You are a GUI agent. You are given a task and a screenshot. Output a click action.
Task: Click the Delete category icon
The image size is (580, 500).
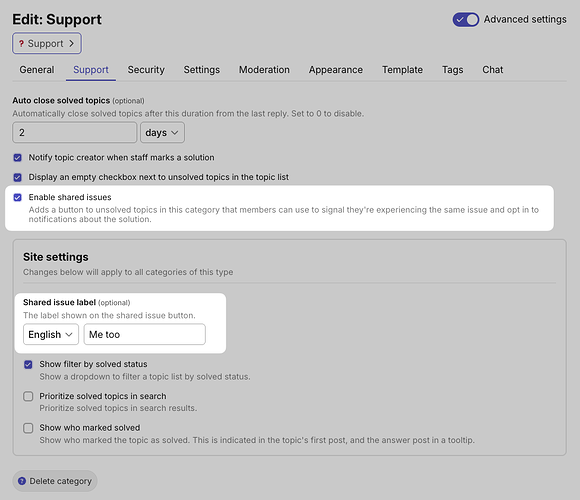click(x=22, y=481)
